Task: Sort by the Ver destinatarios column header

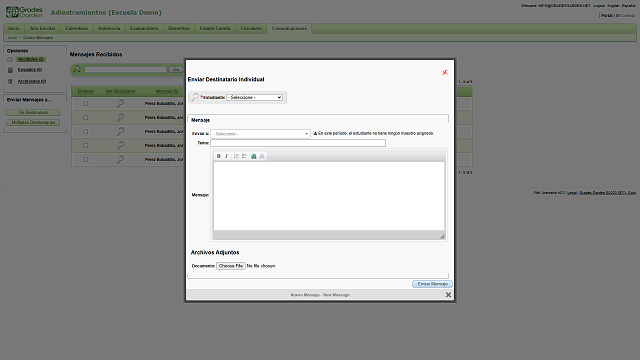Action: (120, 91)
